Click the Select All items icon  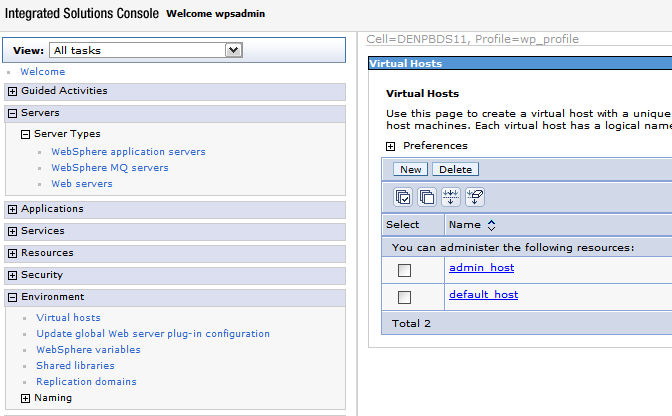pos(403,198)
